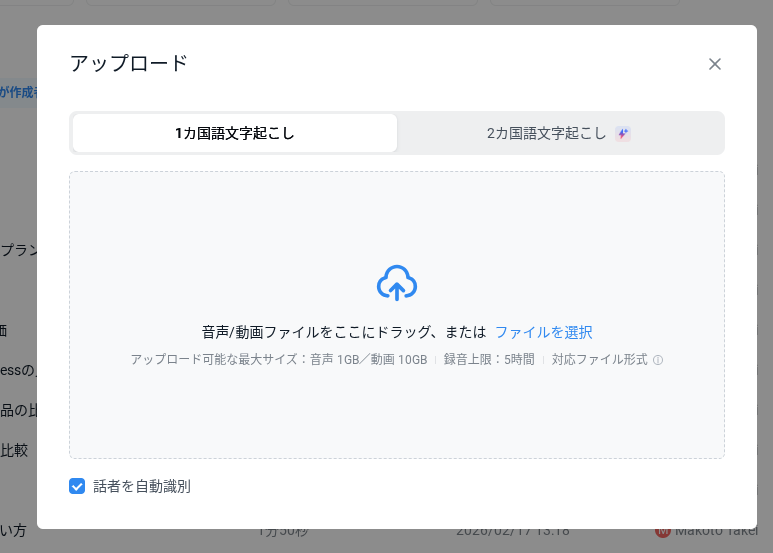Image resolution: width=773 pixels, height=553 pixels.
Task: Click the 対応ファイル形式 text
Action: (599, 360)
